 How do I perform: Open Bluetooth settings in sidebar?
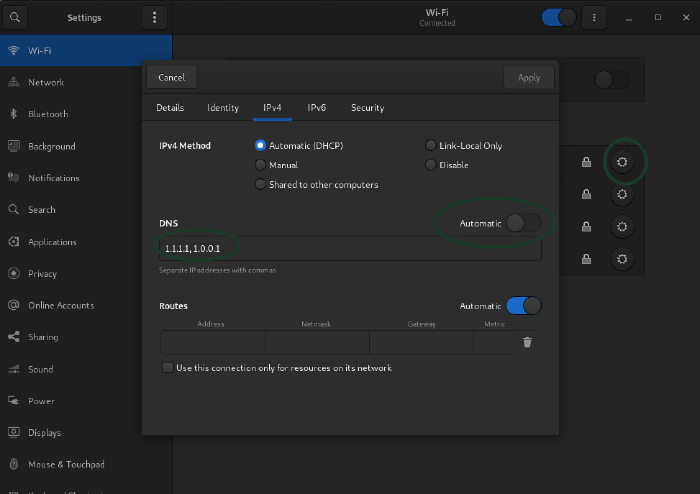(x=48, y=114)
